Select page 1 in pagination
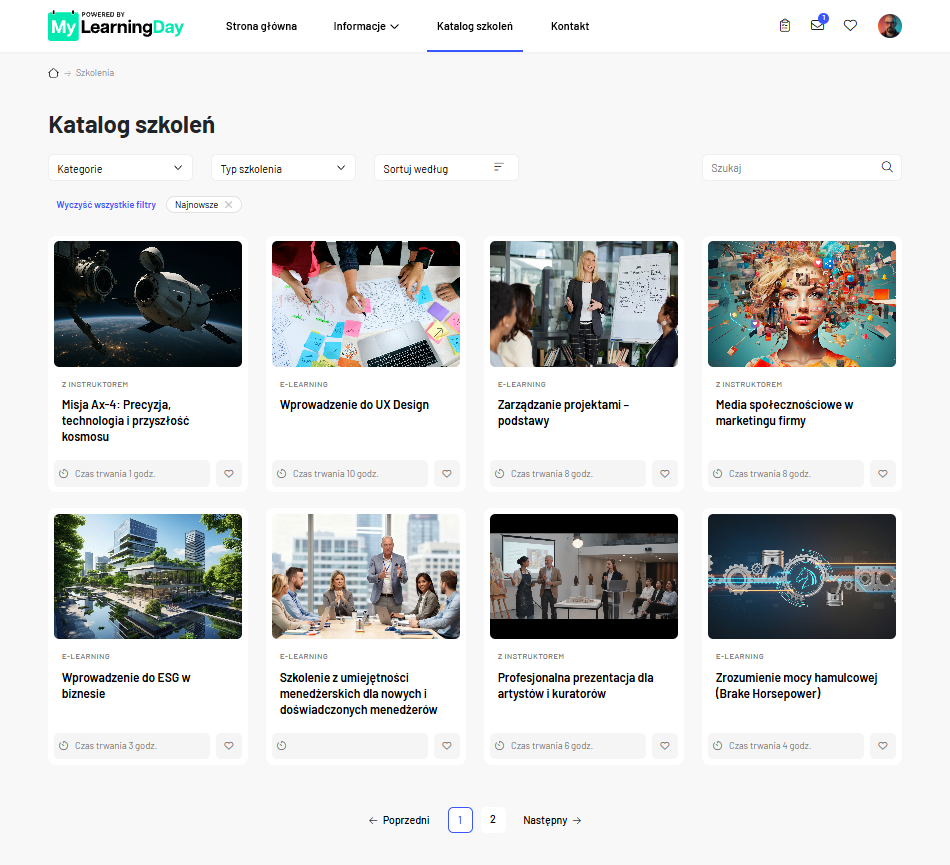The width and height of the screenshot is (950, 865). [x=460, y=820]
